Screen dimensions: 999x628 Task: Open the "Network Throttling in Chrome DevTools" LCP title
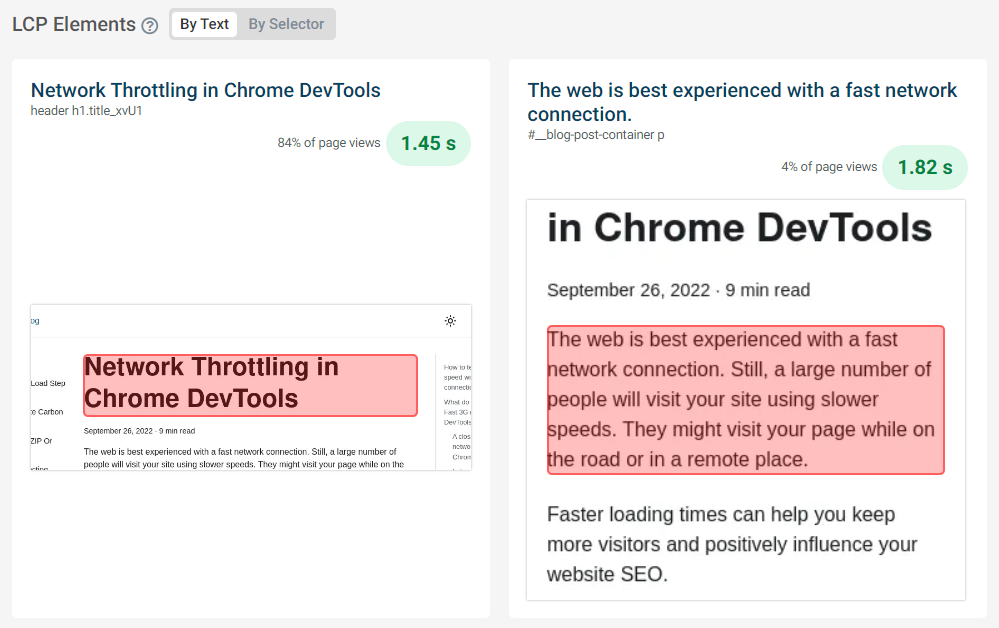pyautogui.click(x=206, y=90)
